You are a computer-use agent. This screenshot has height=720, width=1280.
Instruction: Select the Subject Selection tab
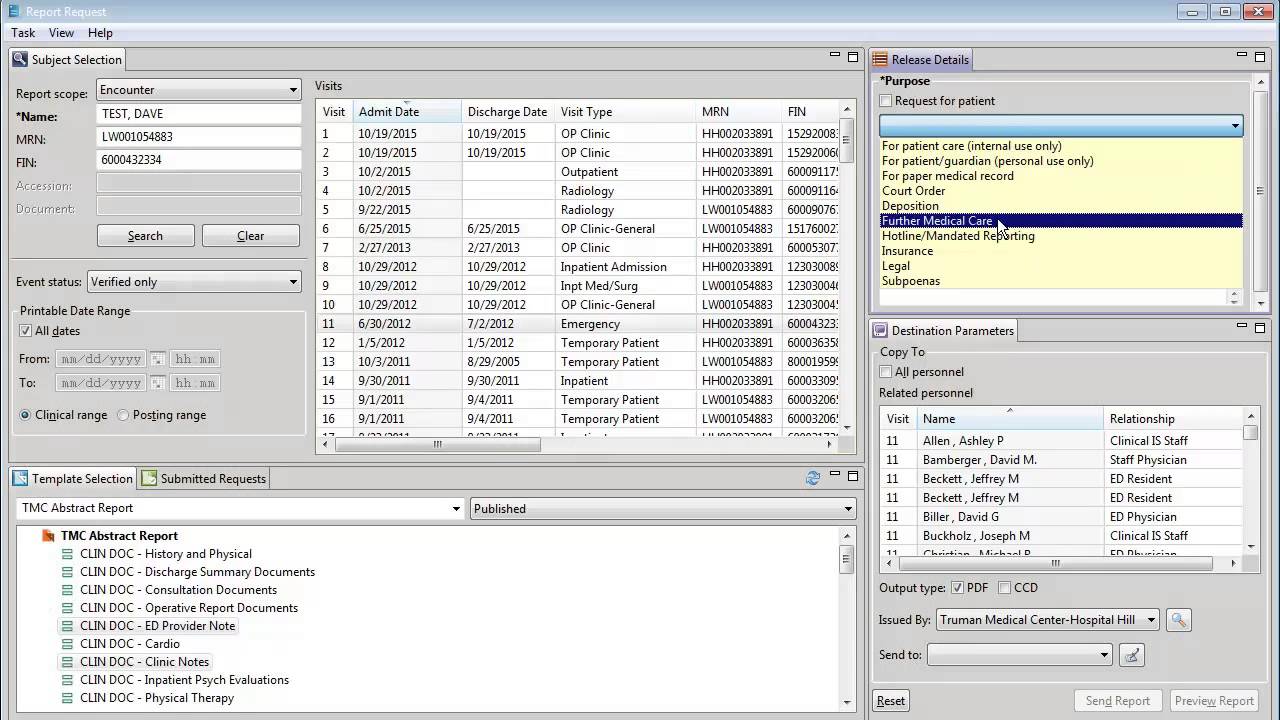point(68,60)
